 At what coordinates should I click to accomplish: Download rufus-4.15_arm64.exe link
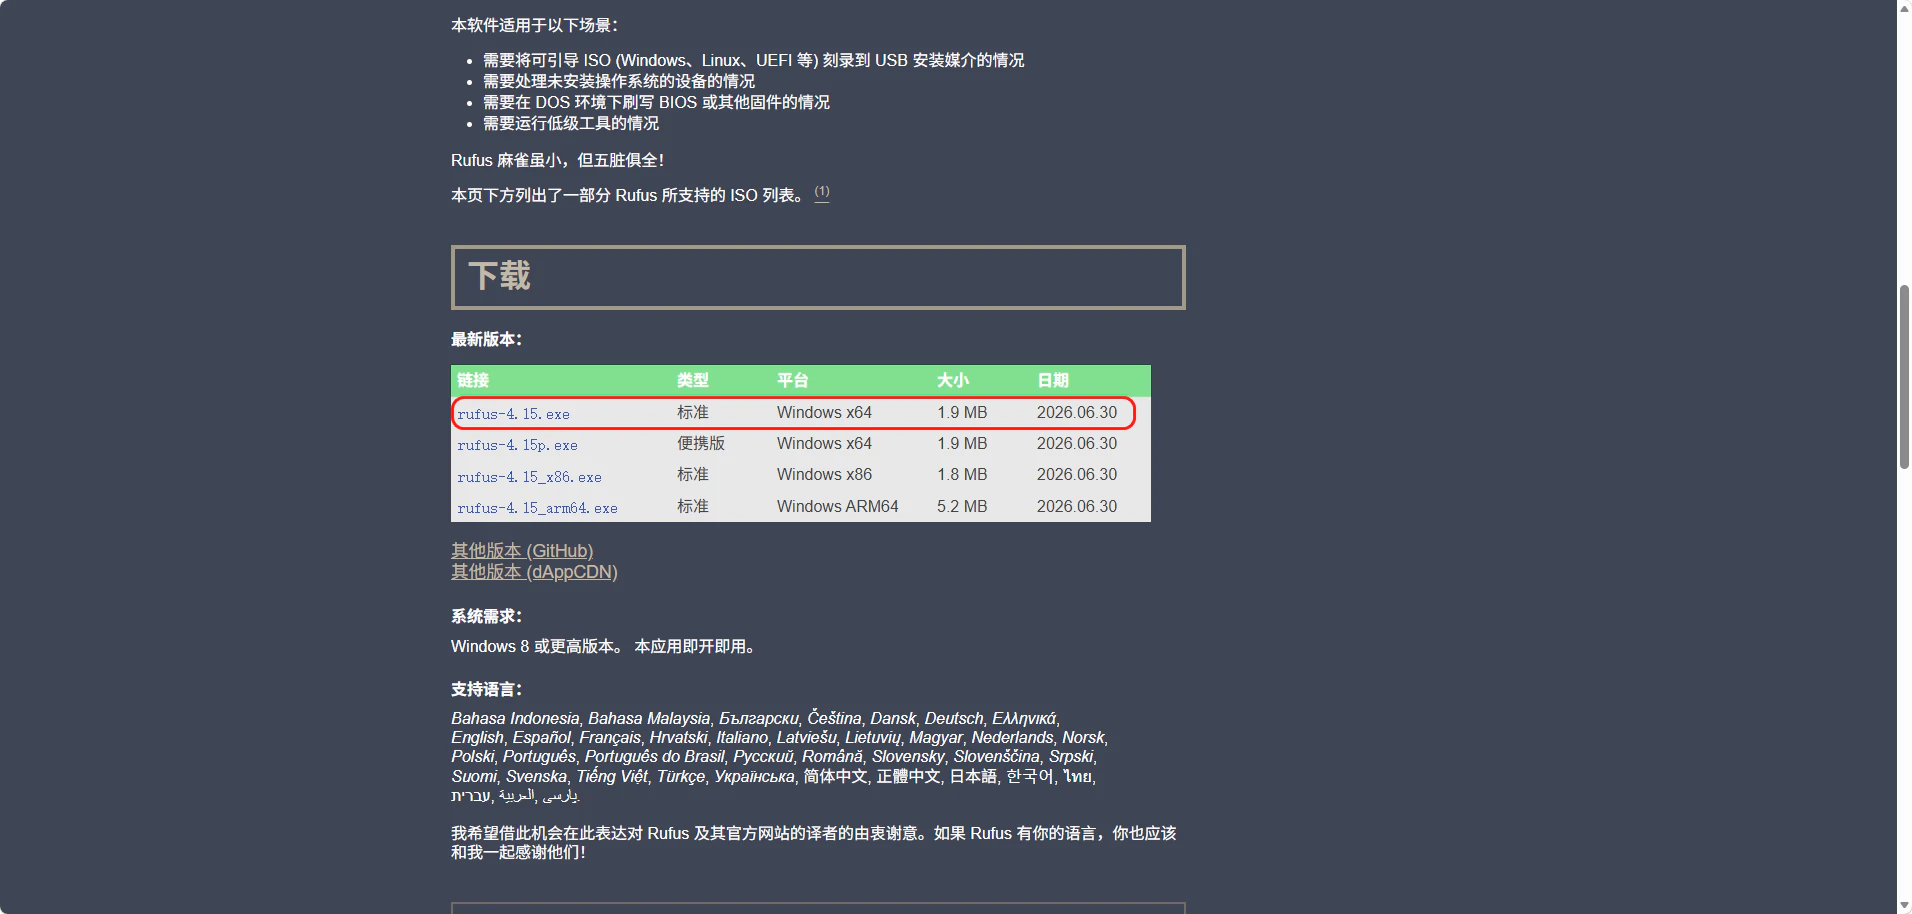(537, 508)
